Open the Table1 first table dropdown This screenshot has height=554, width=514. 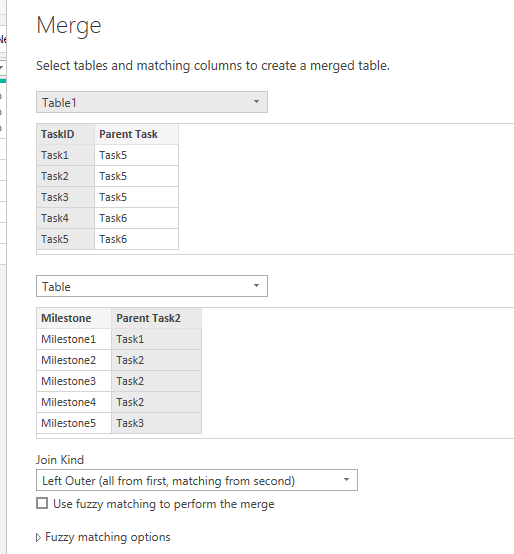click(152, 102)
